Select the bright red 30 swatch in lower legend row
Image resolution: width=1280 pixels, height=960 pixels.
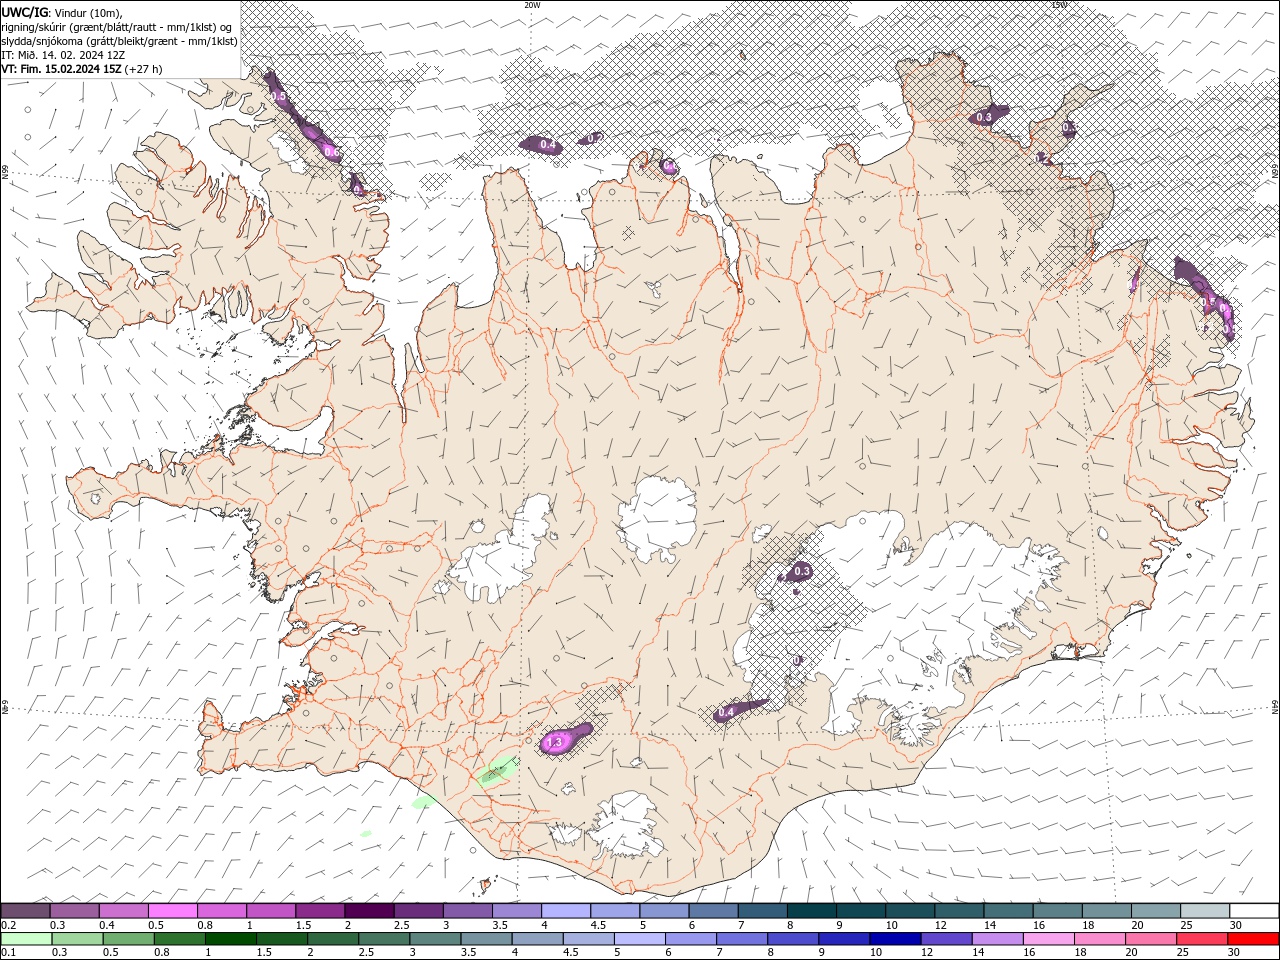[x=1253, y=939]
